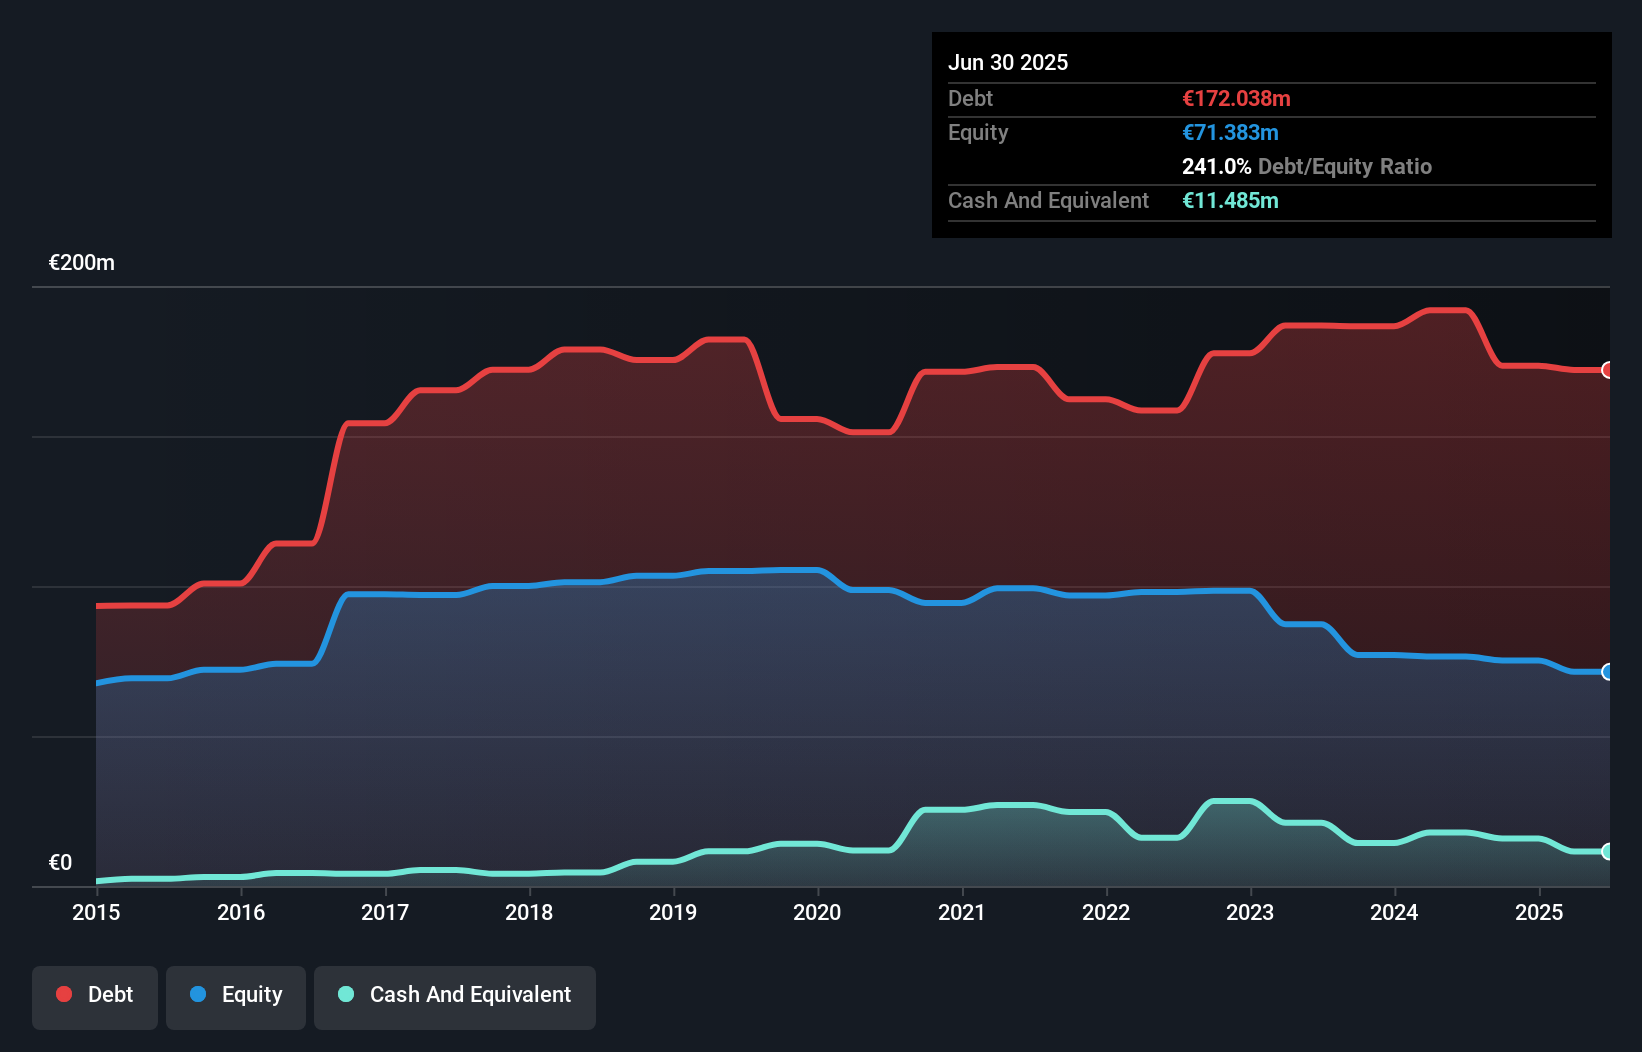Select the 2023 x-axis year label
The image size is (1642, 1052).
pyautogui.click(x=1250, y=912)
